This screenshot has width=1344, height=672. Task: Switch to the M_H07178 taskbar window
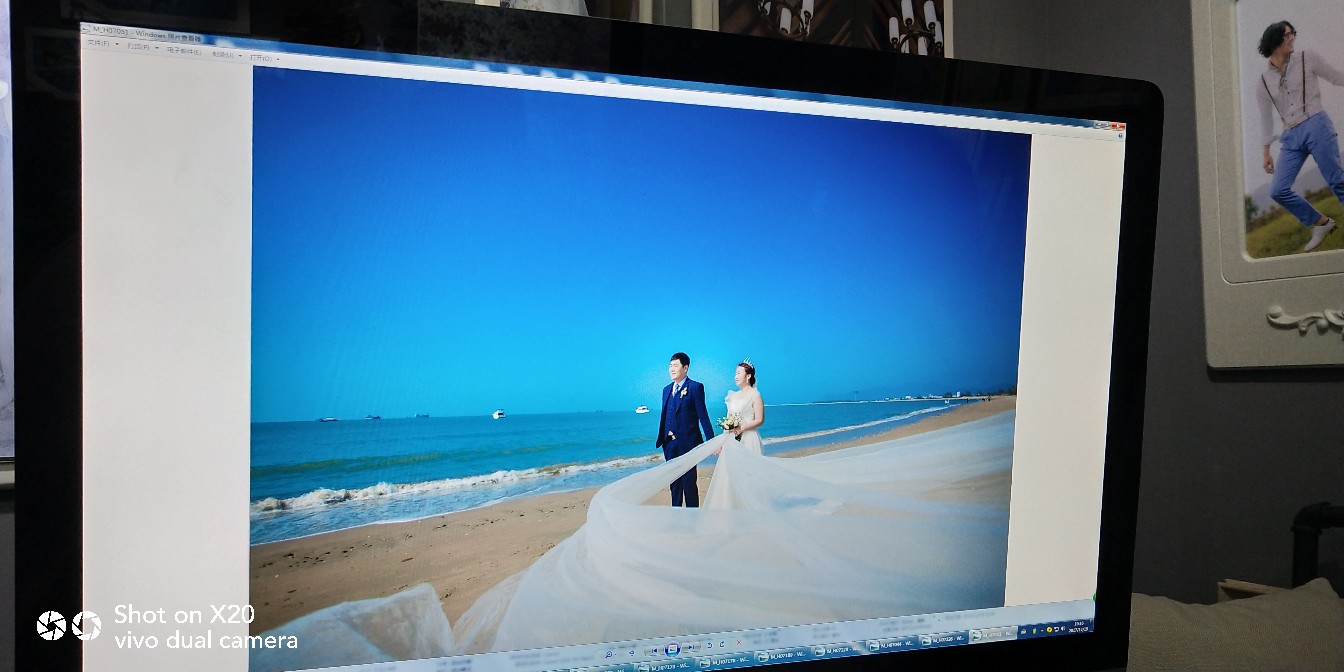725,660
